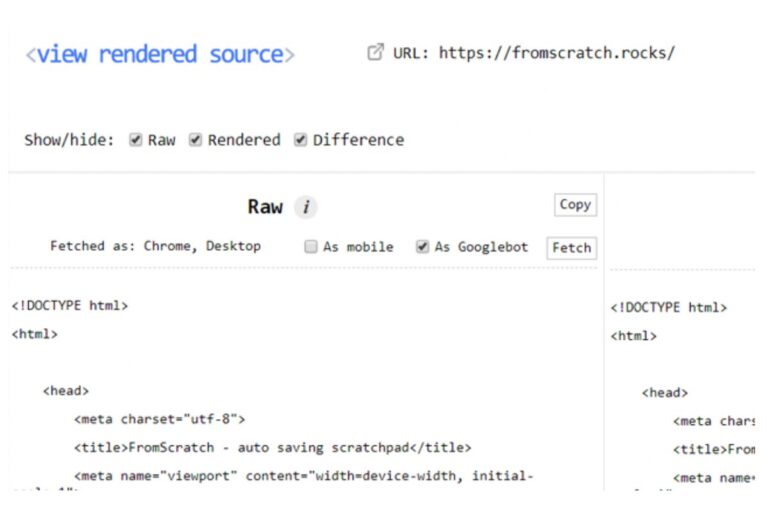
Task: Uncheck the As Googlebot option
Action: [x=422, y=247]
